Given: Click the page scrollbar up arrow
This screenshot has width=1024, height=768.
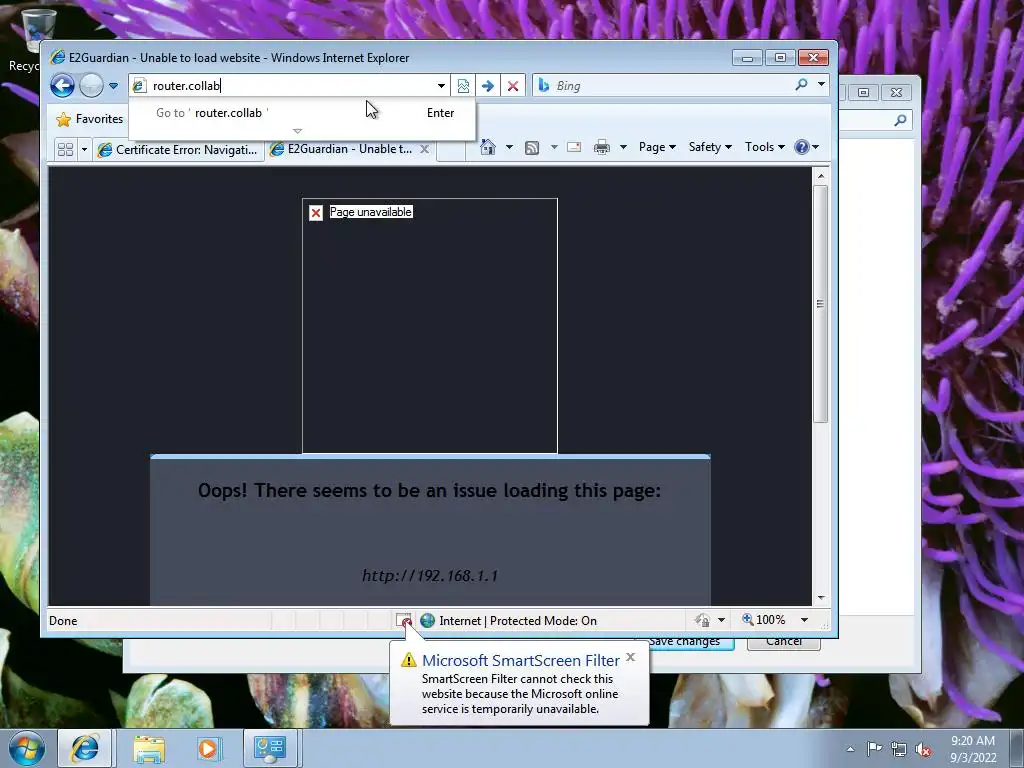Looking at the screenshot, I should coord(821,176).
